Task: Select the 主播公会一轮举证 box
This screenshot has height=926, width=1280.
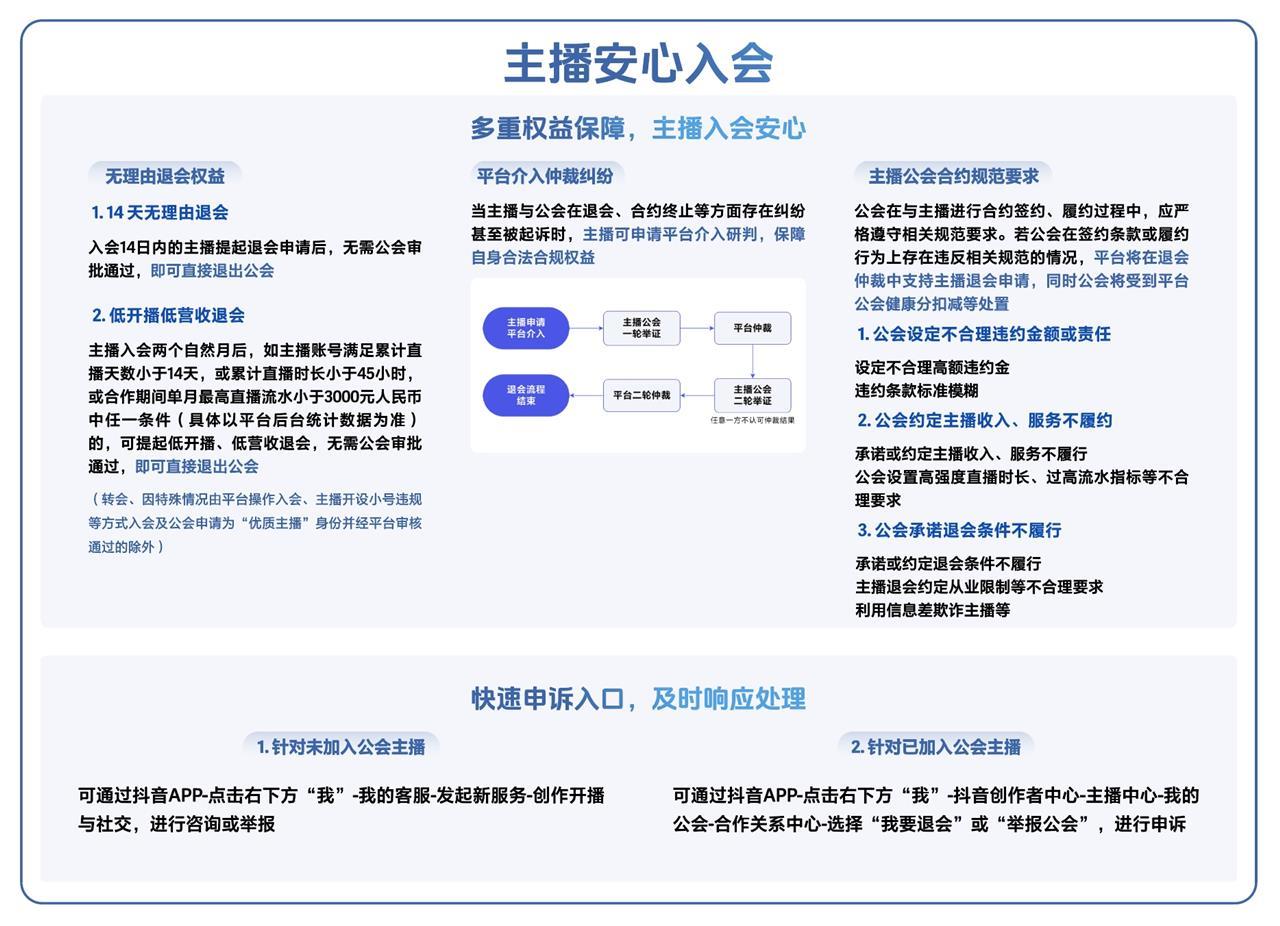Action: click(640, 327)
